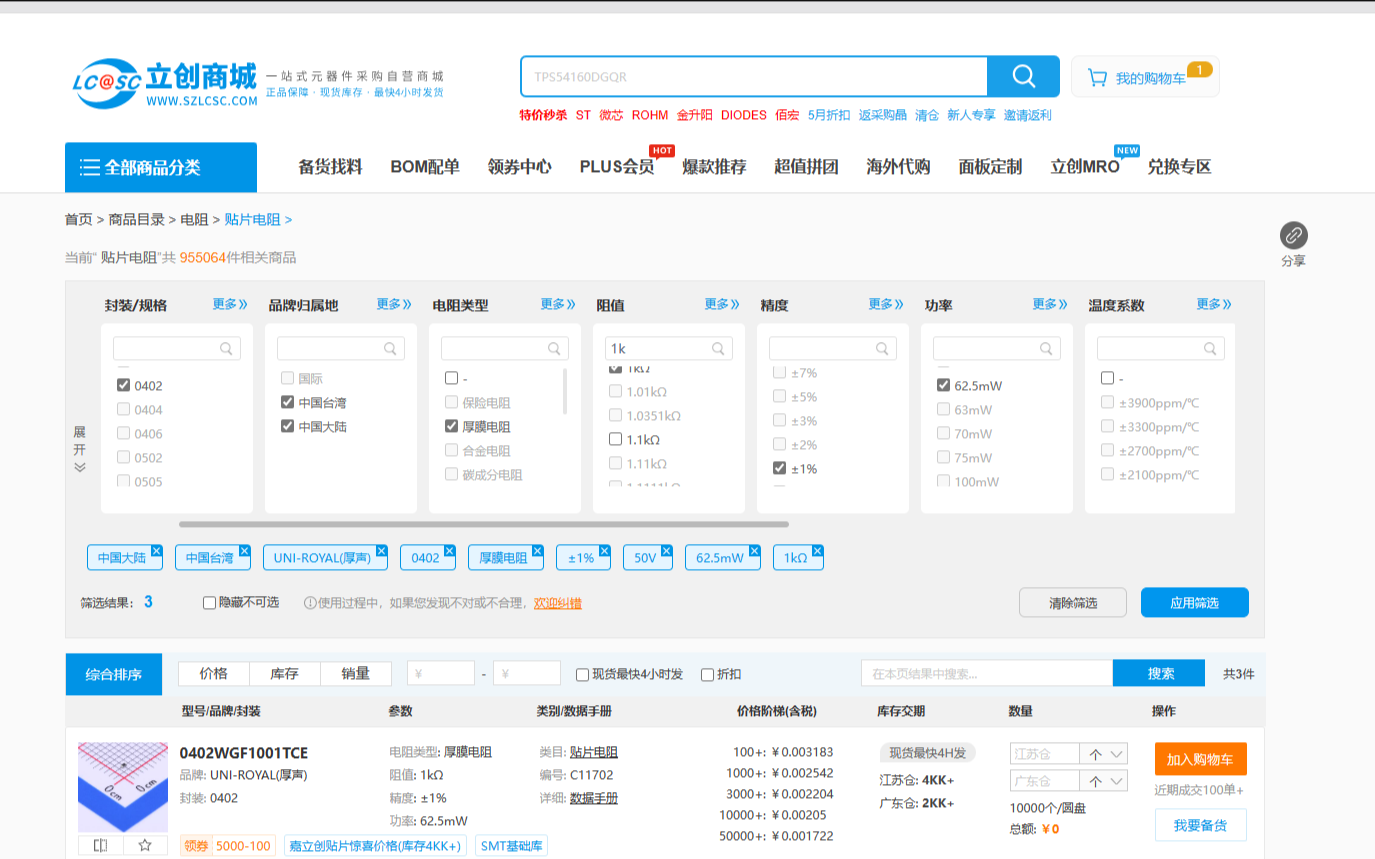Viewport: 1375px width, 859px height.
Task: Remove the 50V filter tag
Action: (666, 551)
